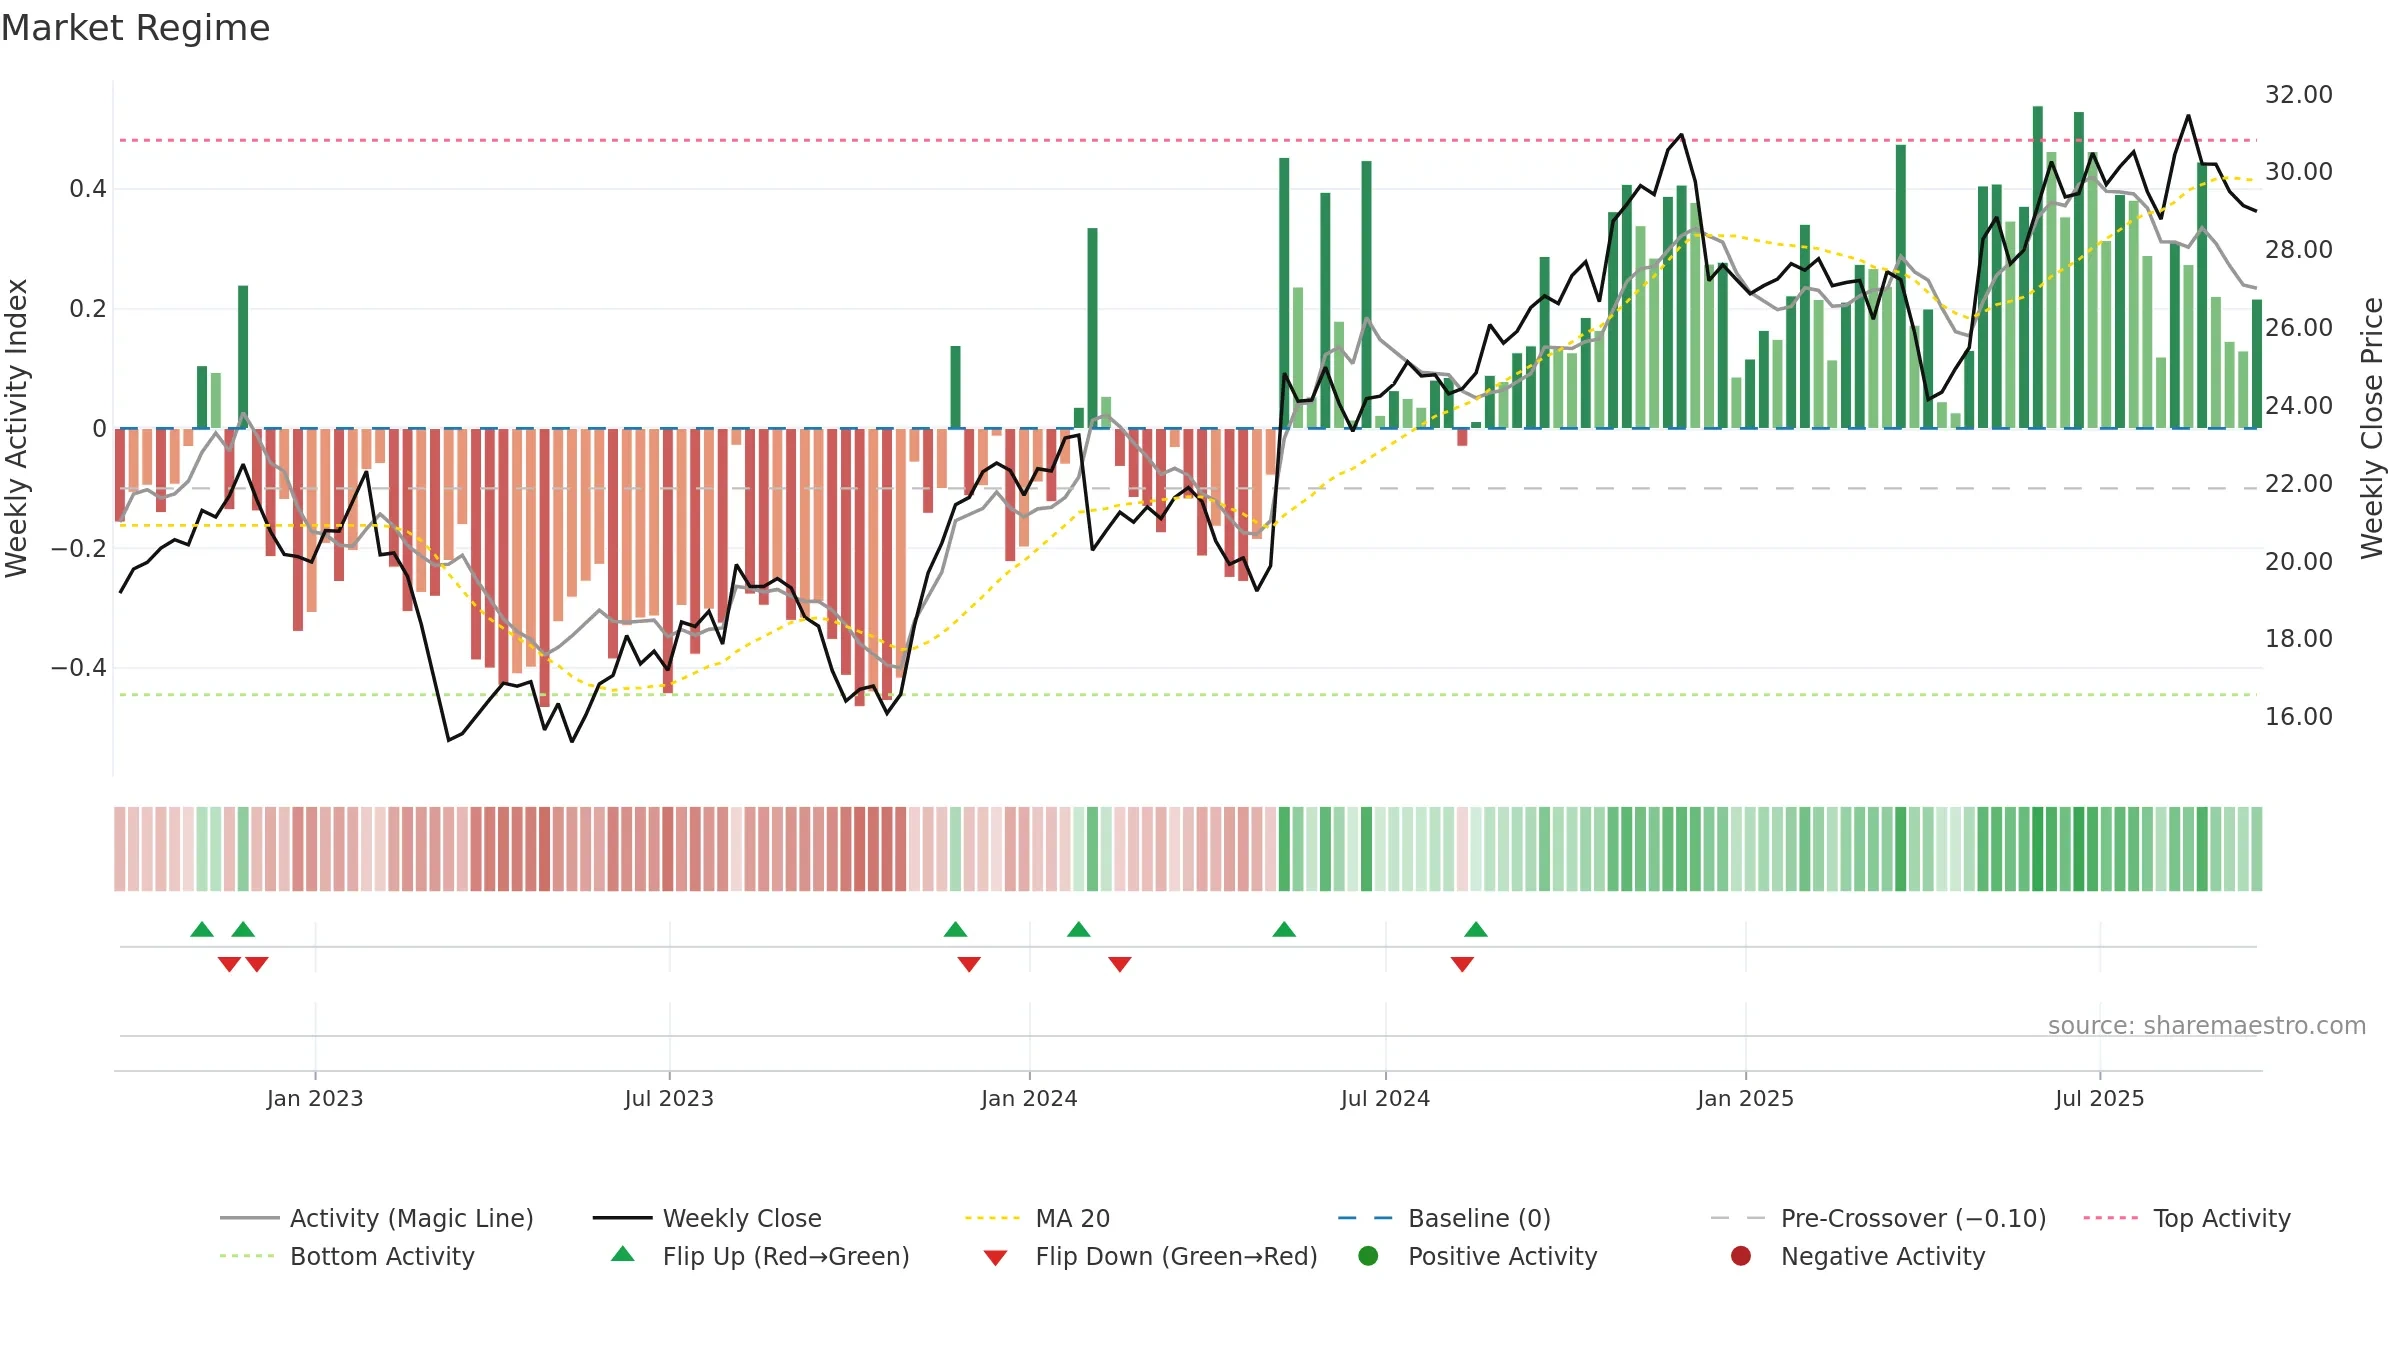
Task: Click the 20.00 price axis value
Action: [x=2299, y=562]
